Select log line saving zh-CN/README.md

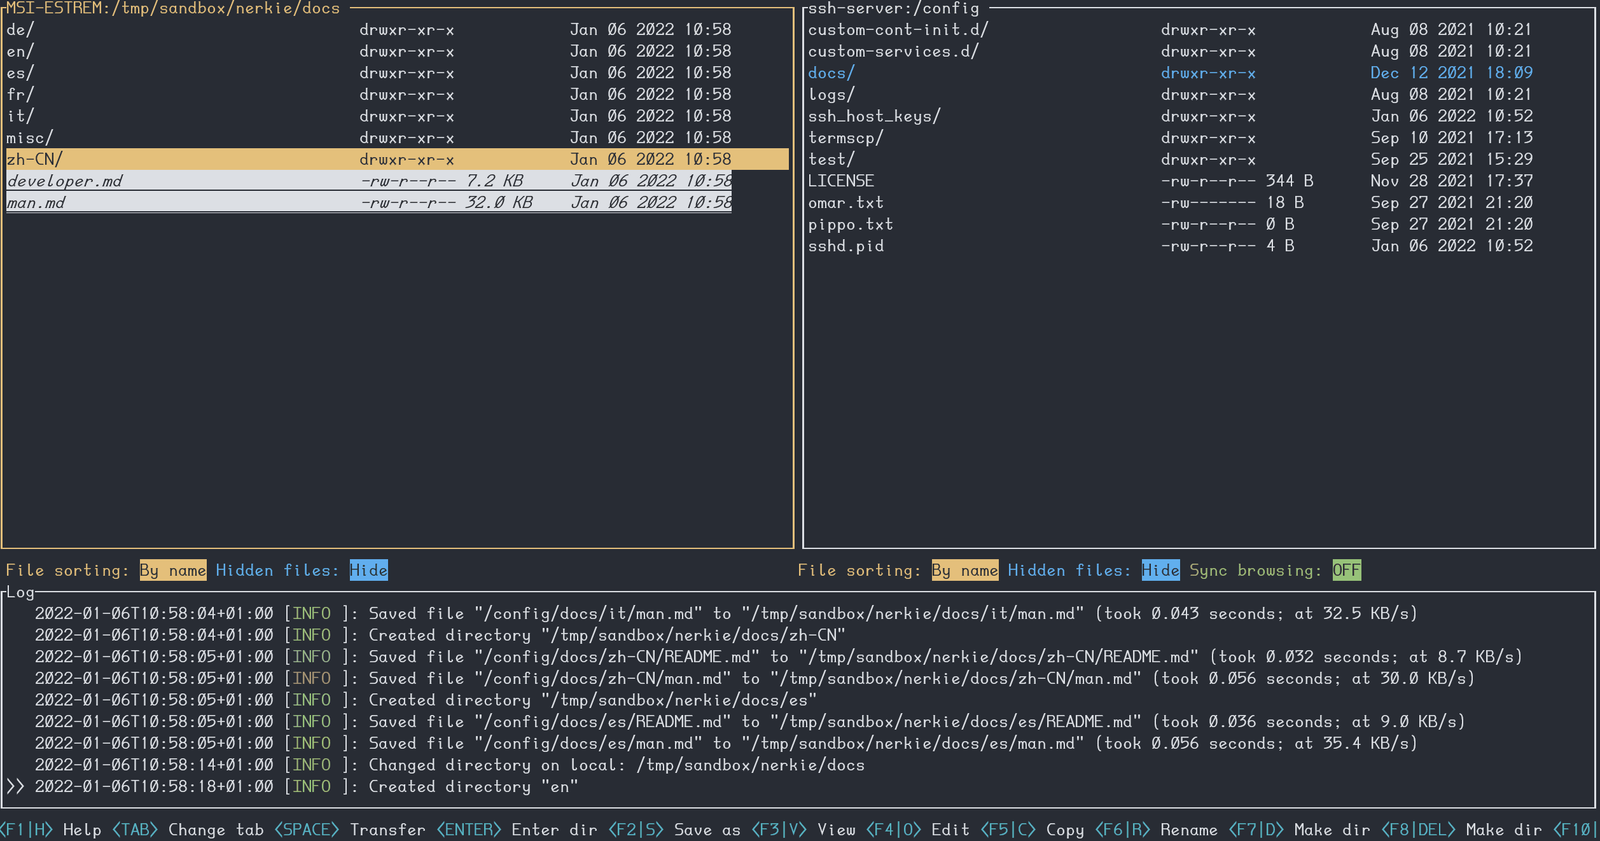[779, 657]
